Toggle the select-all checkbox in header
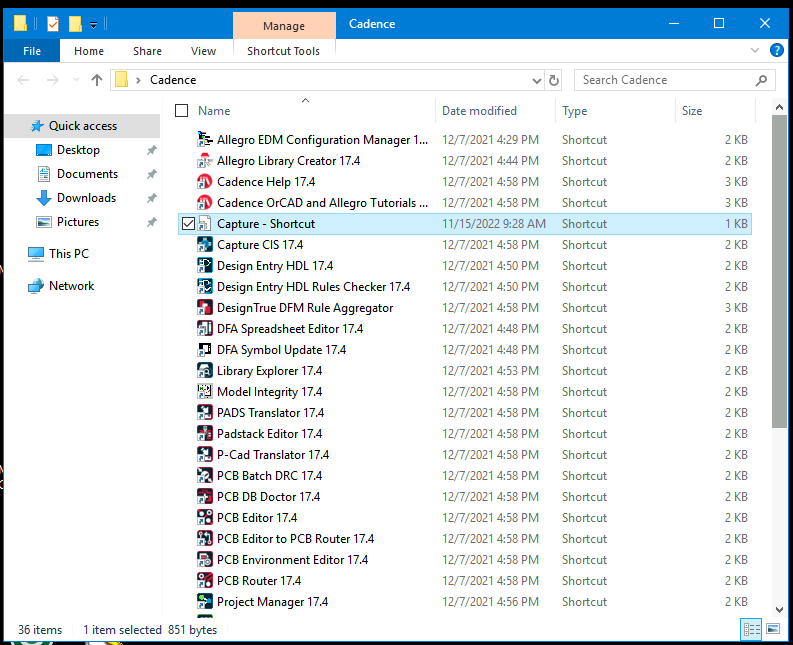This screenshot has height=645, width=793. click(x=181, y=110)
